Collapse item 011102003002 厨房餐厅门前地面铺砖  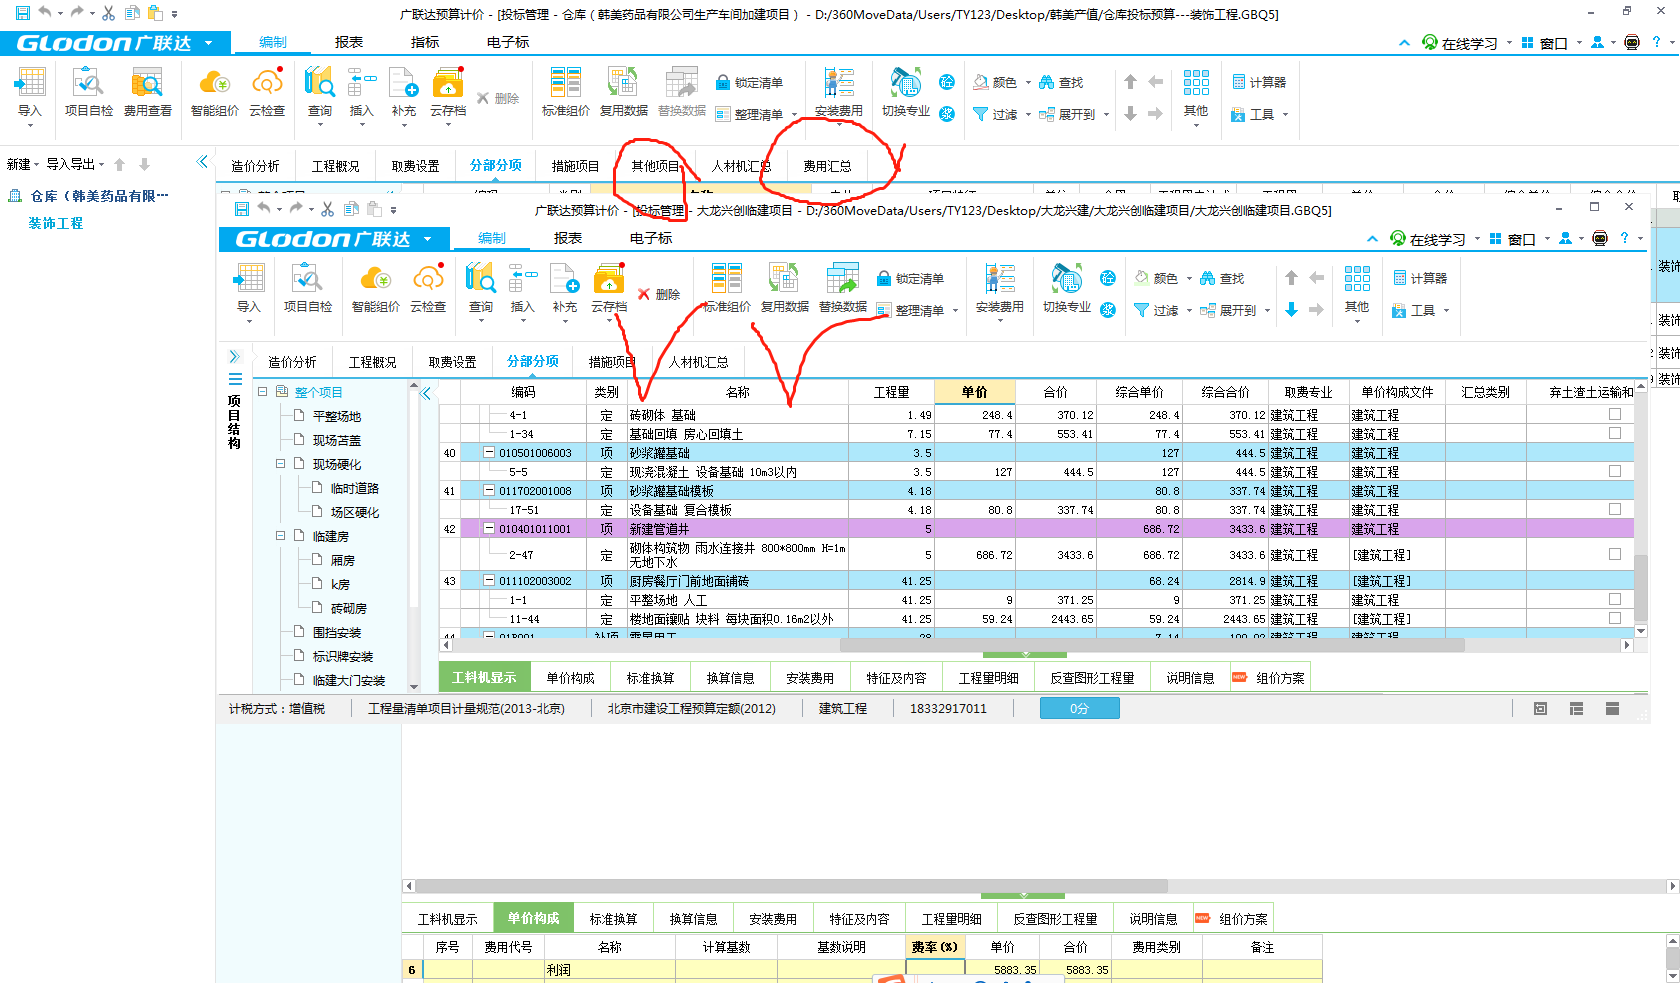[x=489, y=580]
